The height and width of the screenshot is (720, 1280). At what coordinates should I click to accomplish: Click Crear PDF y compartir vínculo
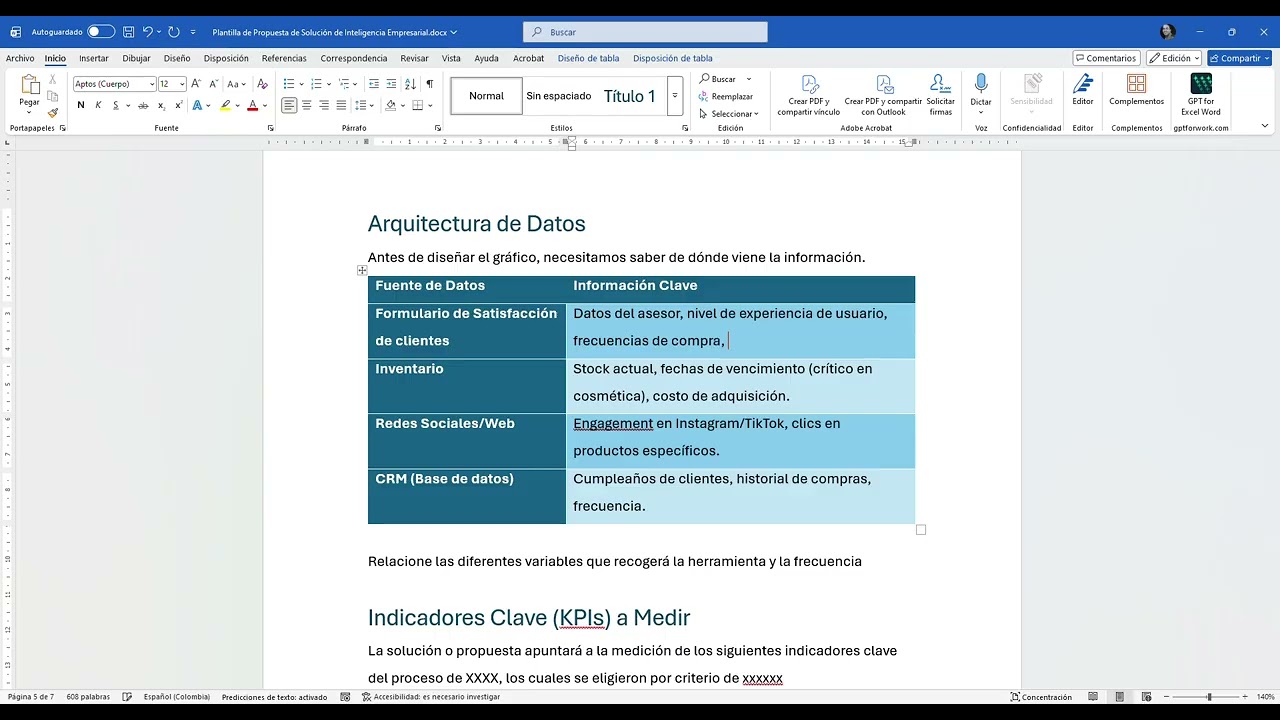[809, 95]
